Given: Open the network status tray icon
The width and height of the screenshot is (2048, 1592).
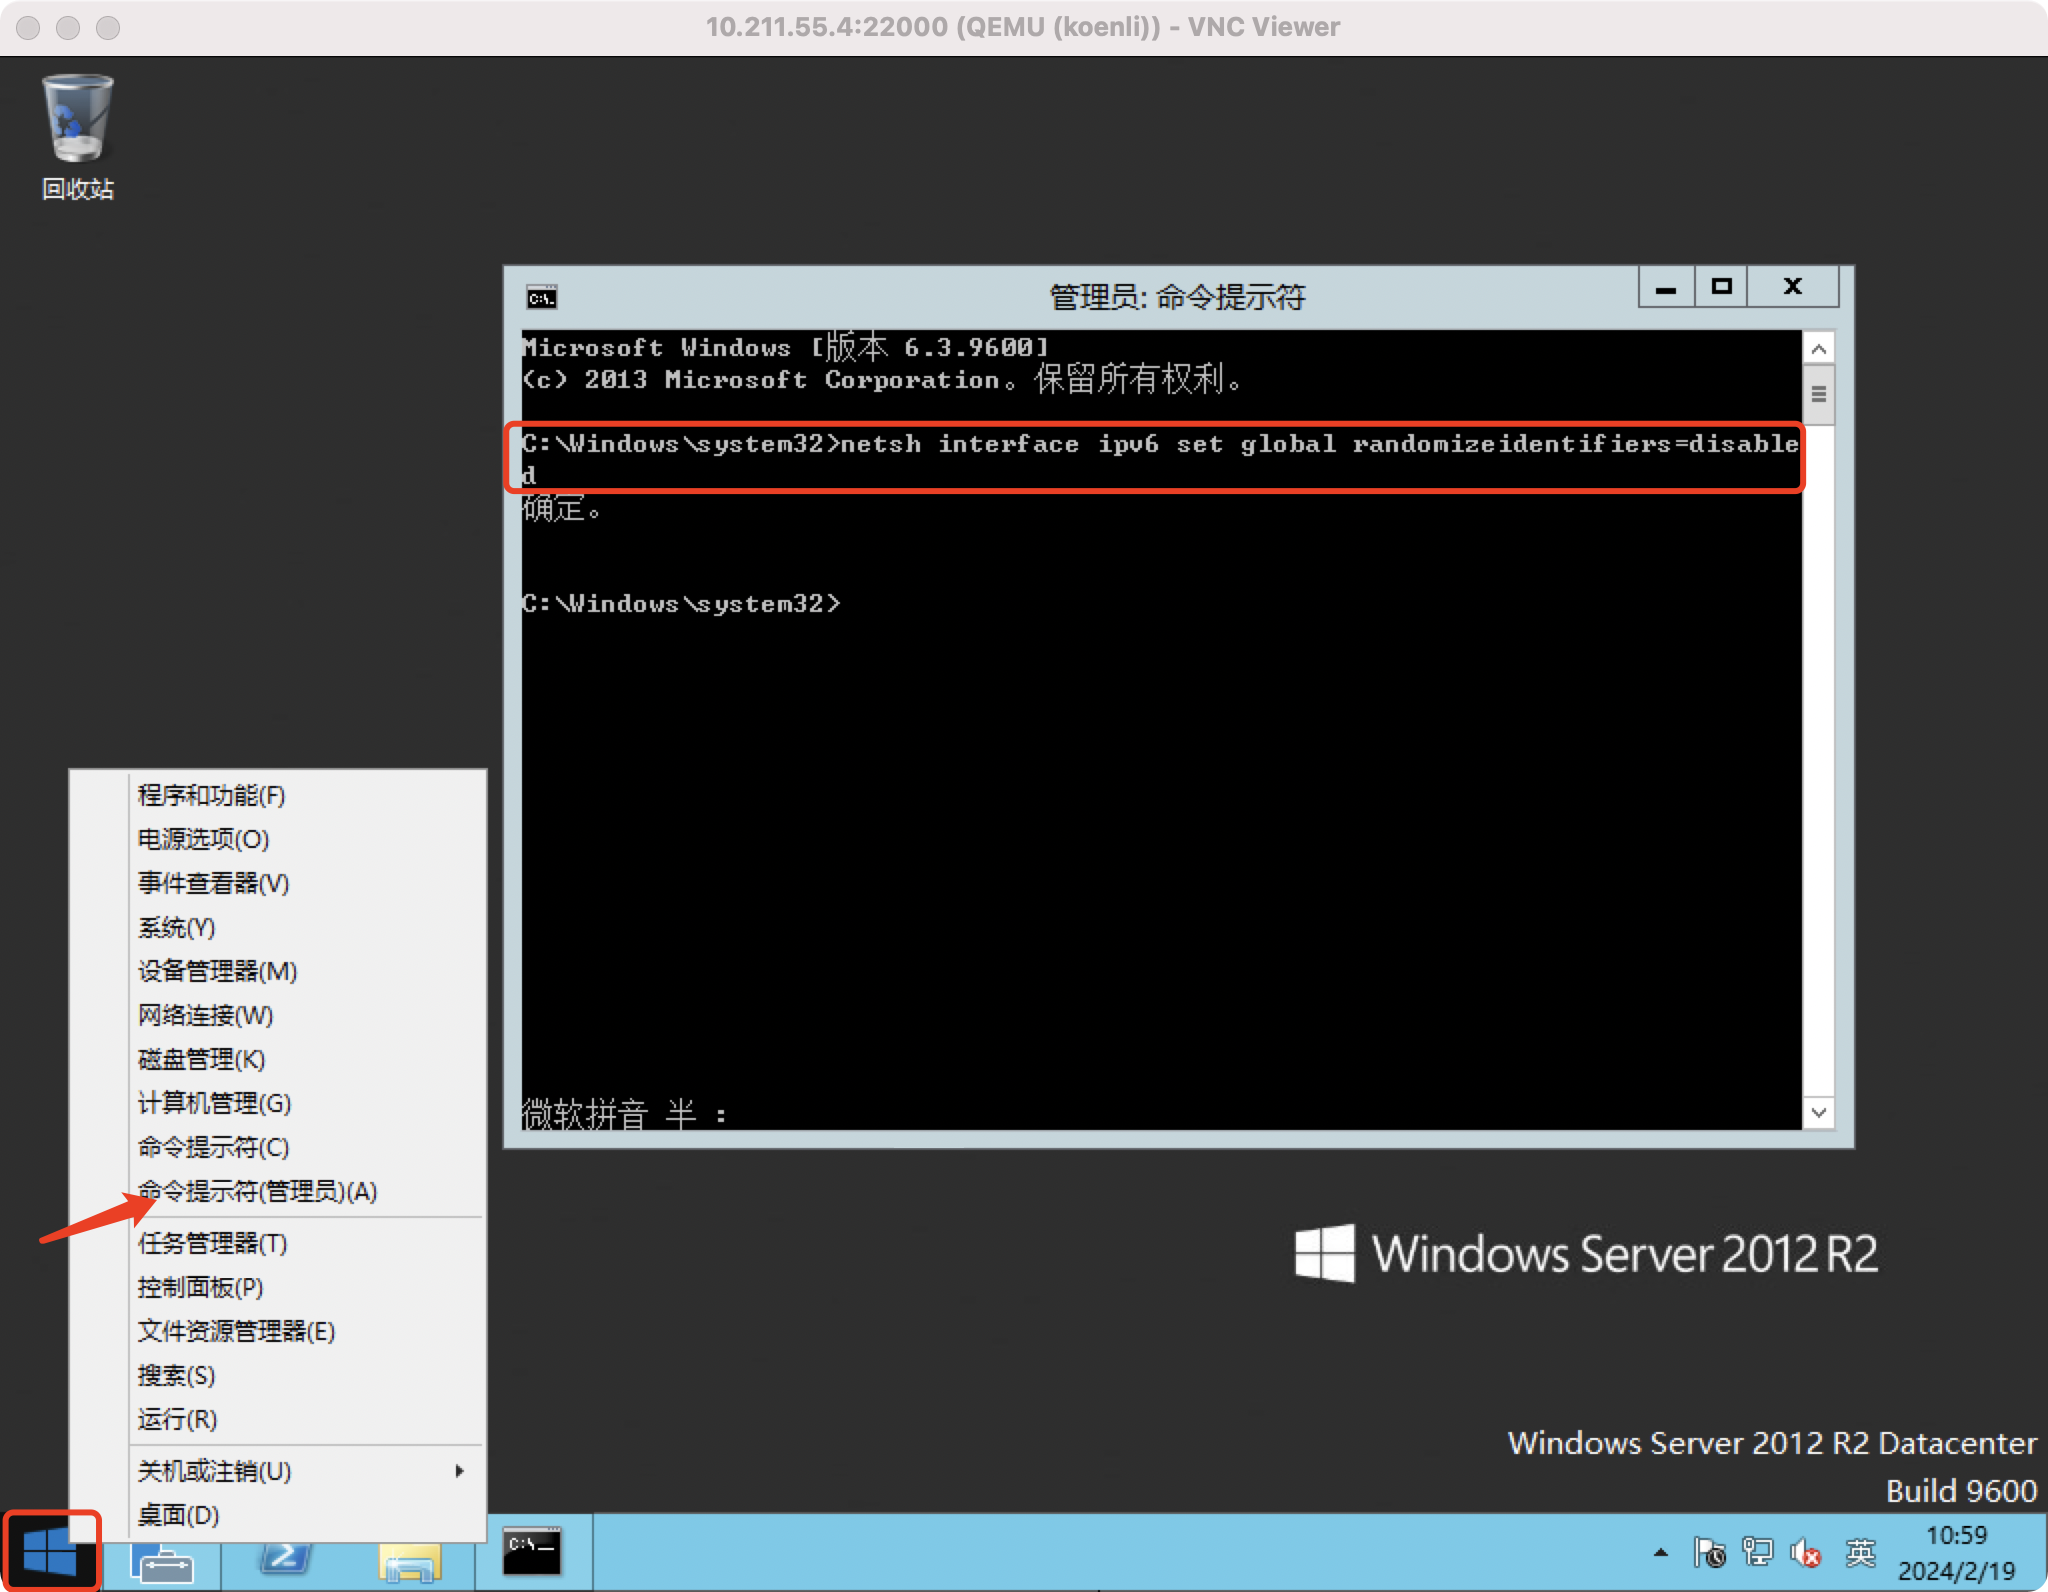Looking at the screenshot, I should tap(1757, 1553).
